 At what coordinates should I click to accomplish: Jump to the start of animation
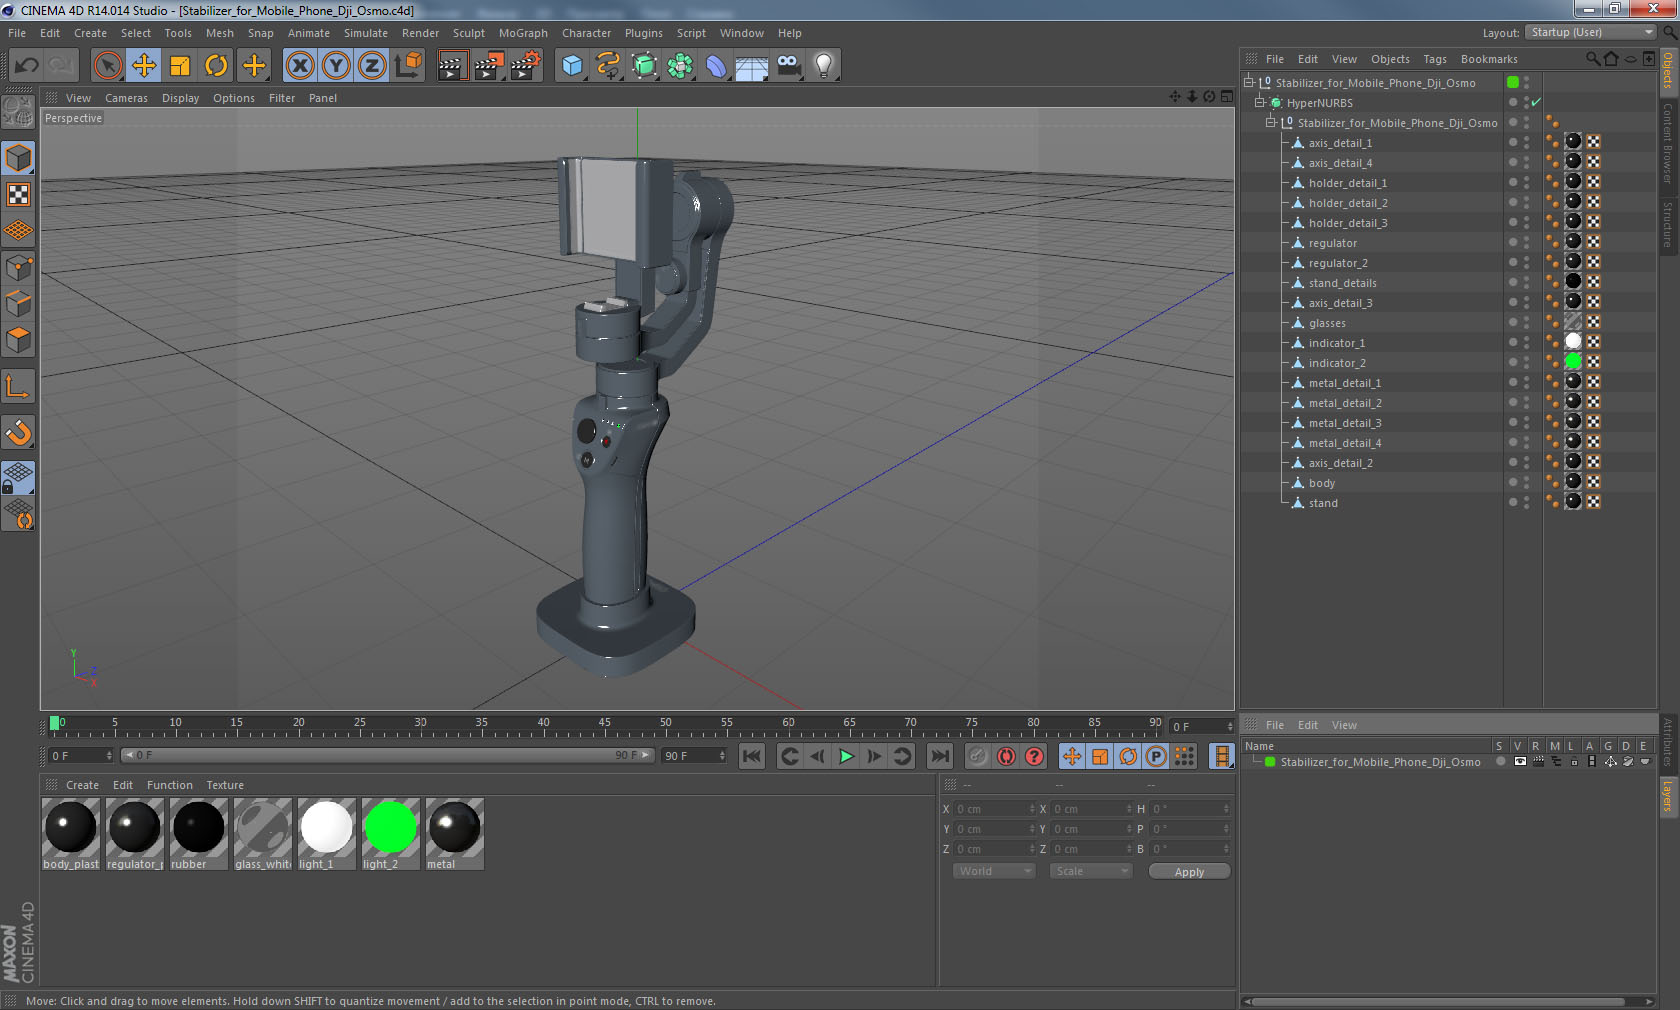pos(752,756)
